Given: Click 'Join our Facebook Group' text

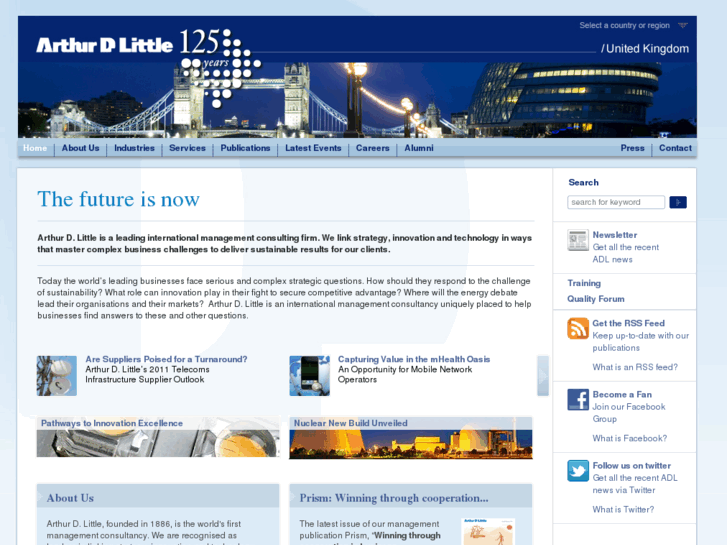Looking at the screenshot, I should pos(628,413).
